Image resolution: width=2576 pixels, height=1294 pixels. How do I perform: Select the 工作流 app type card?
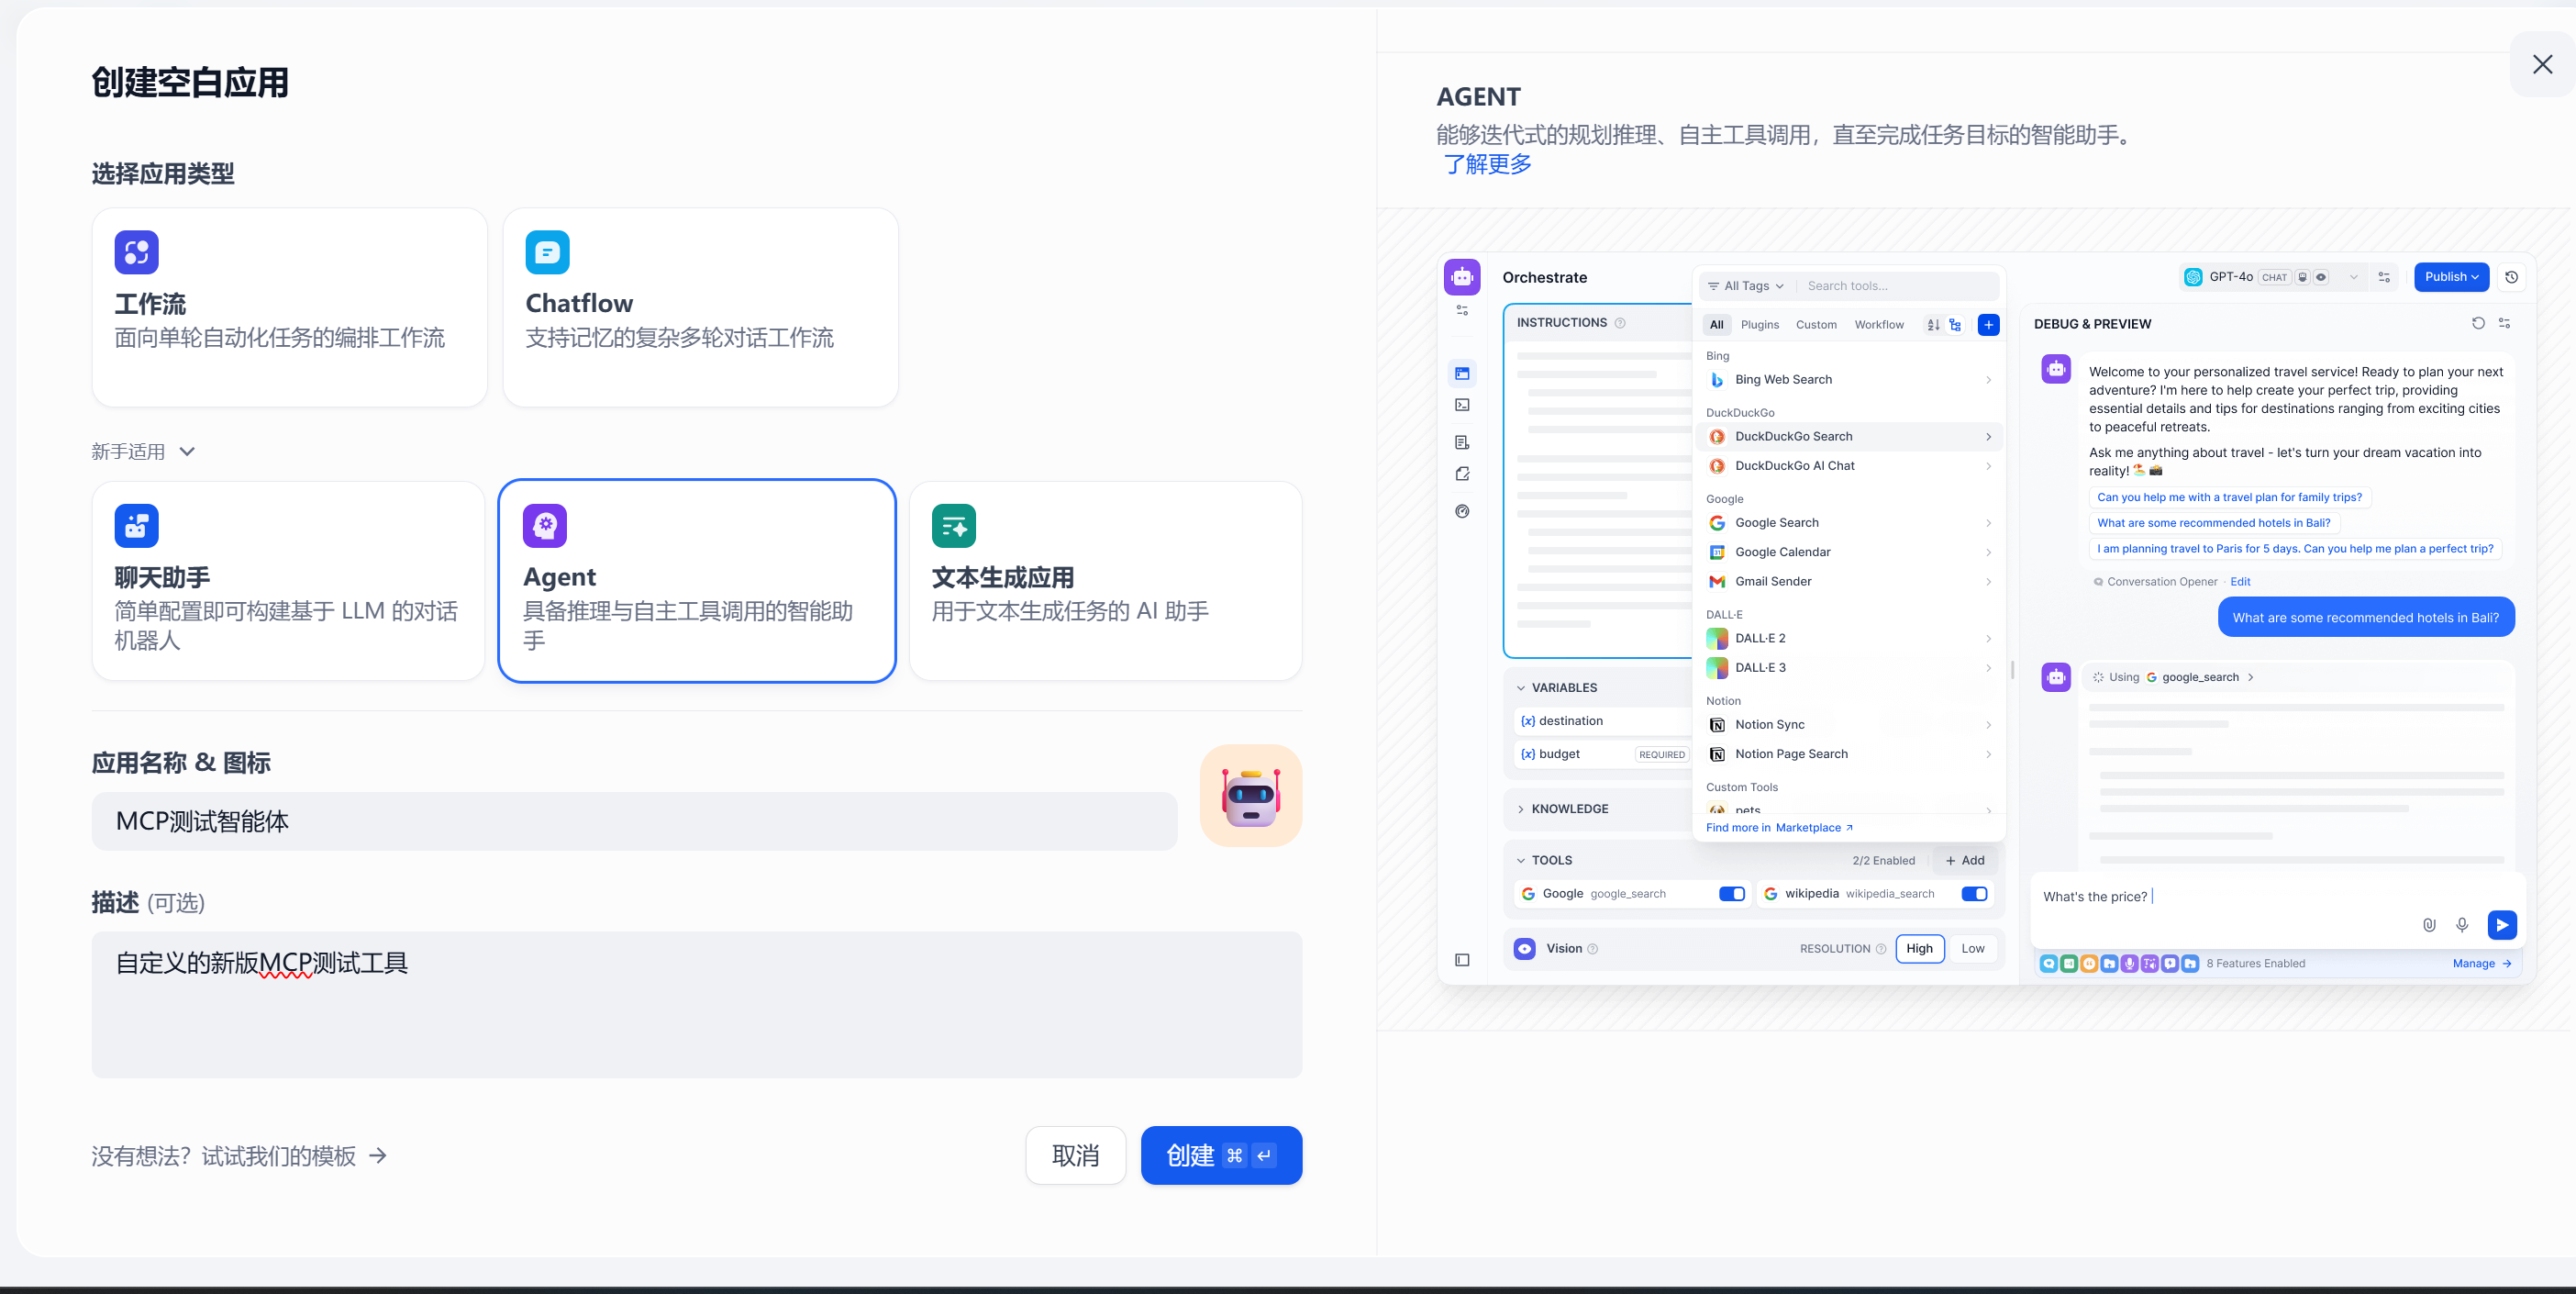[289, 307]
